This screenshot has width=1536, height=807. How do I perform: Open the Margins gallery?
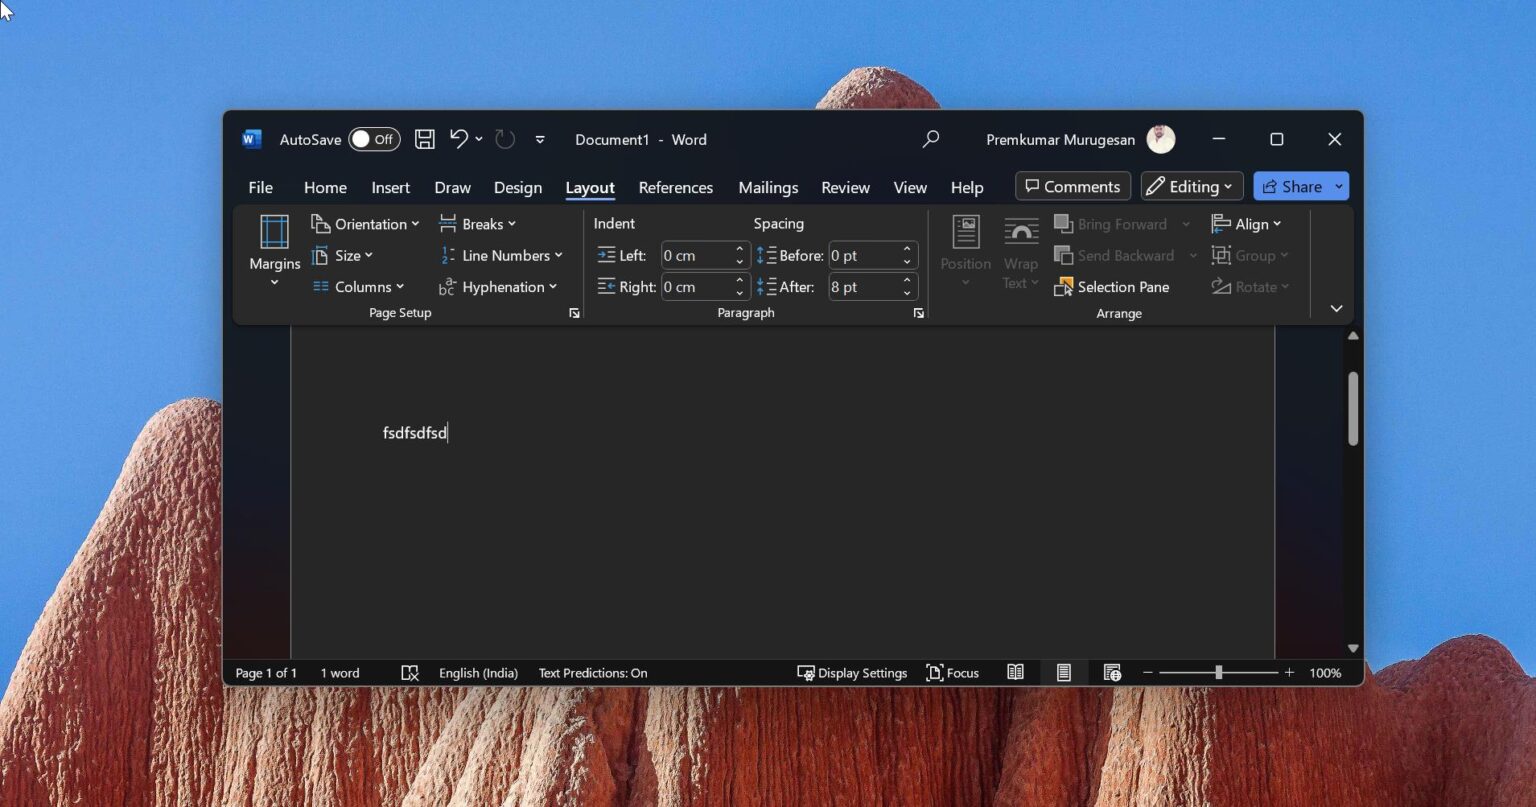click(273, 250)
